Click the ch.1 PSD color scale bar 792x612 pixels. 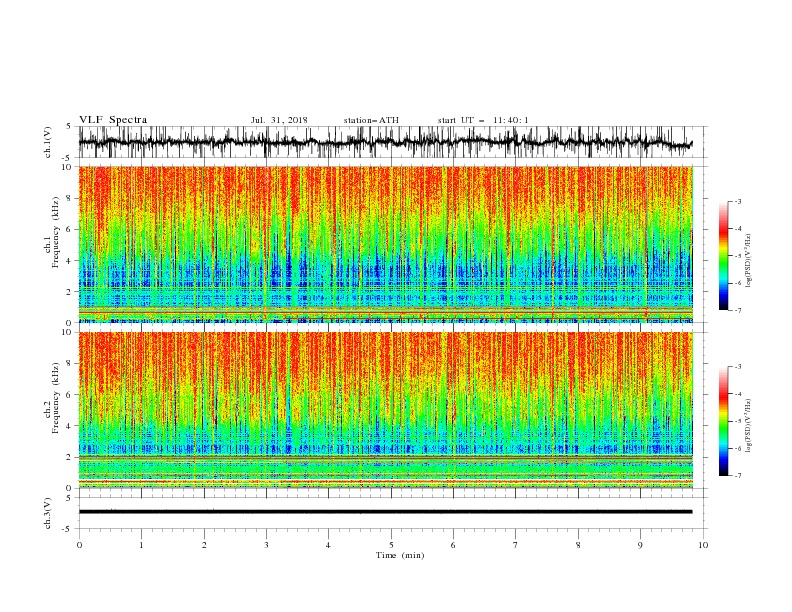click(x=723, y=256)
